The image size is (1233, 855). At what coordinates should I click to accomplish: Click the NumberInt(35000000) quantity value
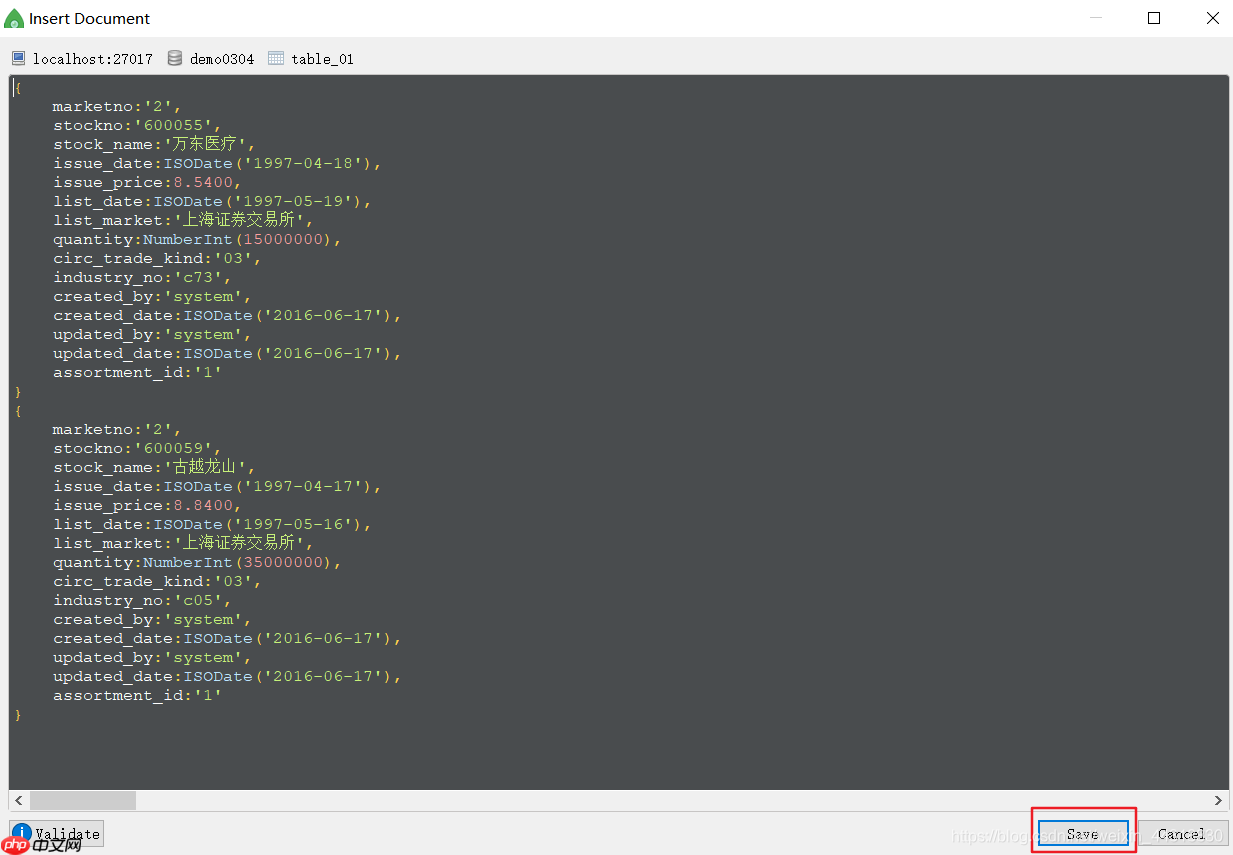coord(241,562)
